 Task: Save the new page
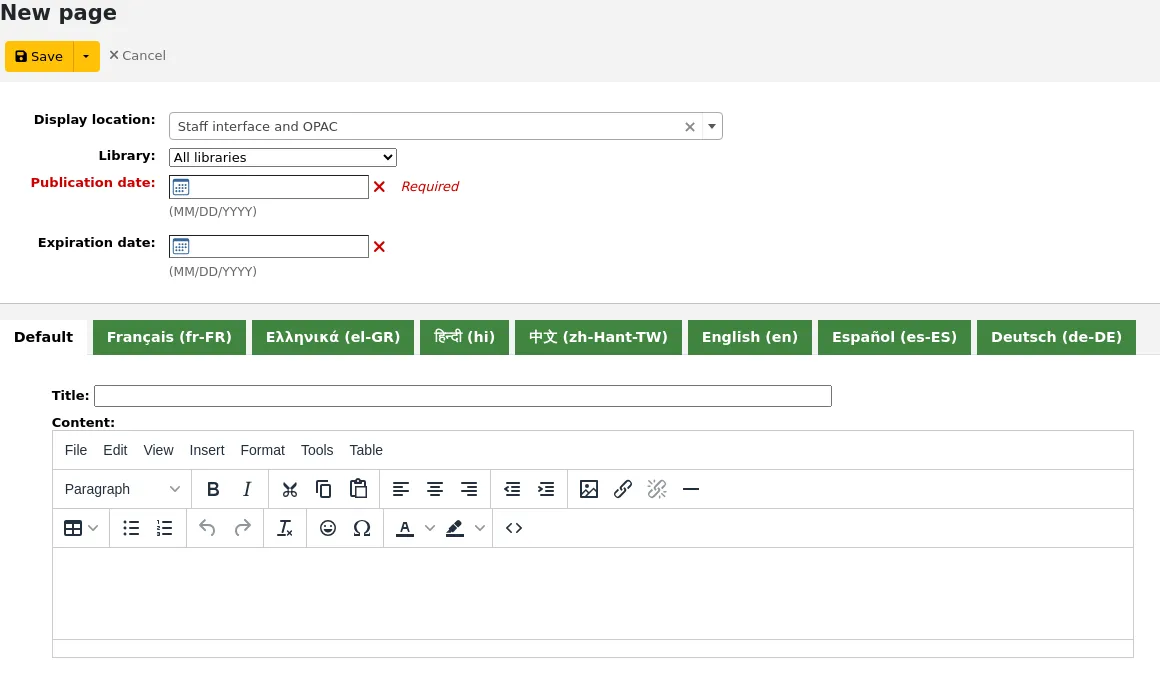coord(39,56)
